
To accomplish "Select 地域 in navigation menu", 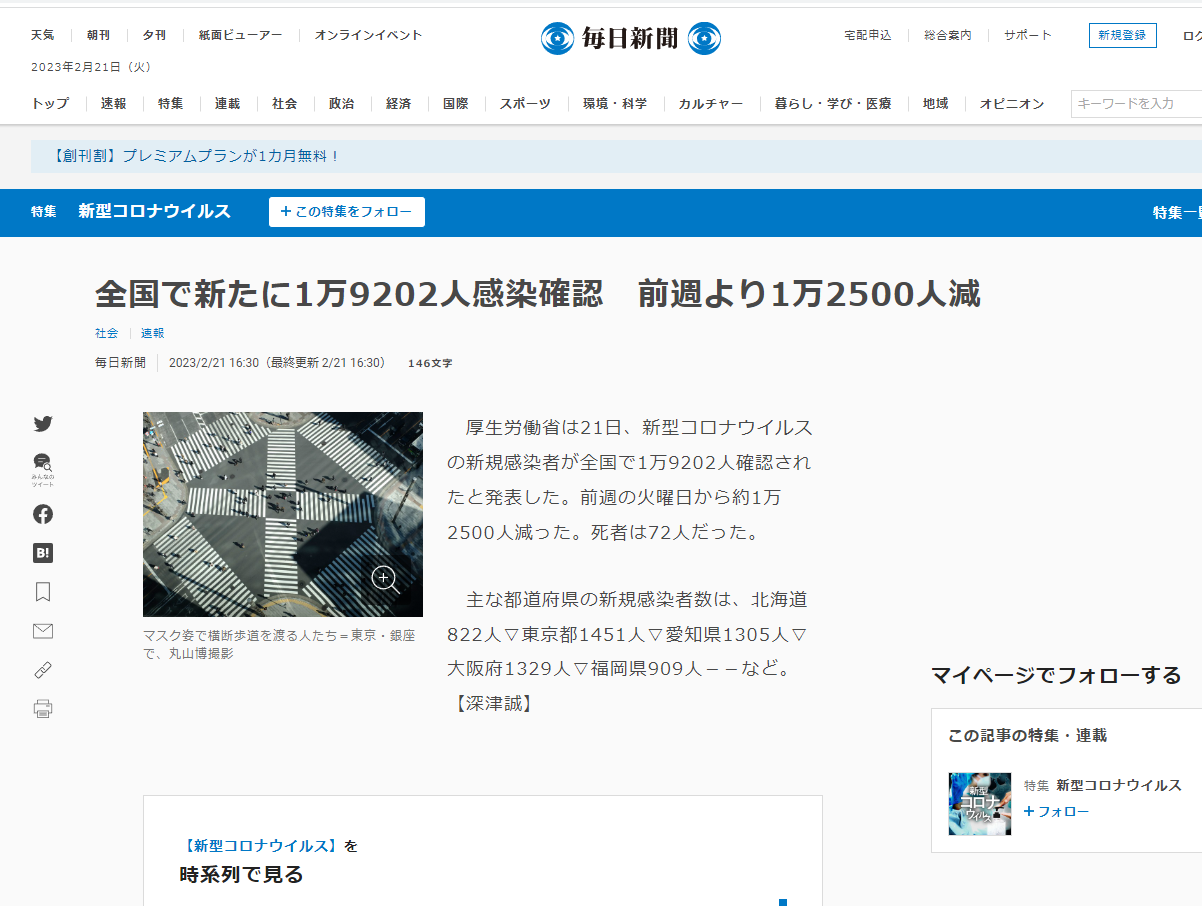I will click(x=935, y=103).
